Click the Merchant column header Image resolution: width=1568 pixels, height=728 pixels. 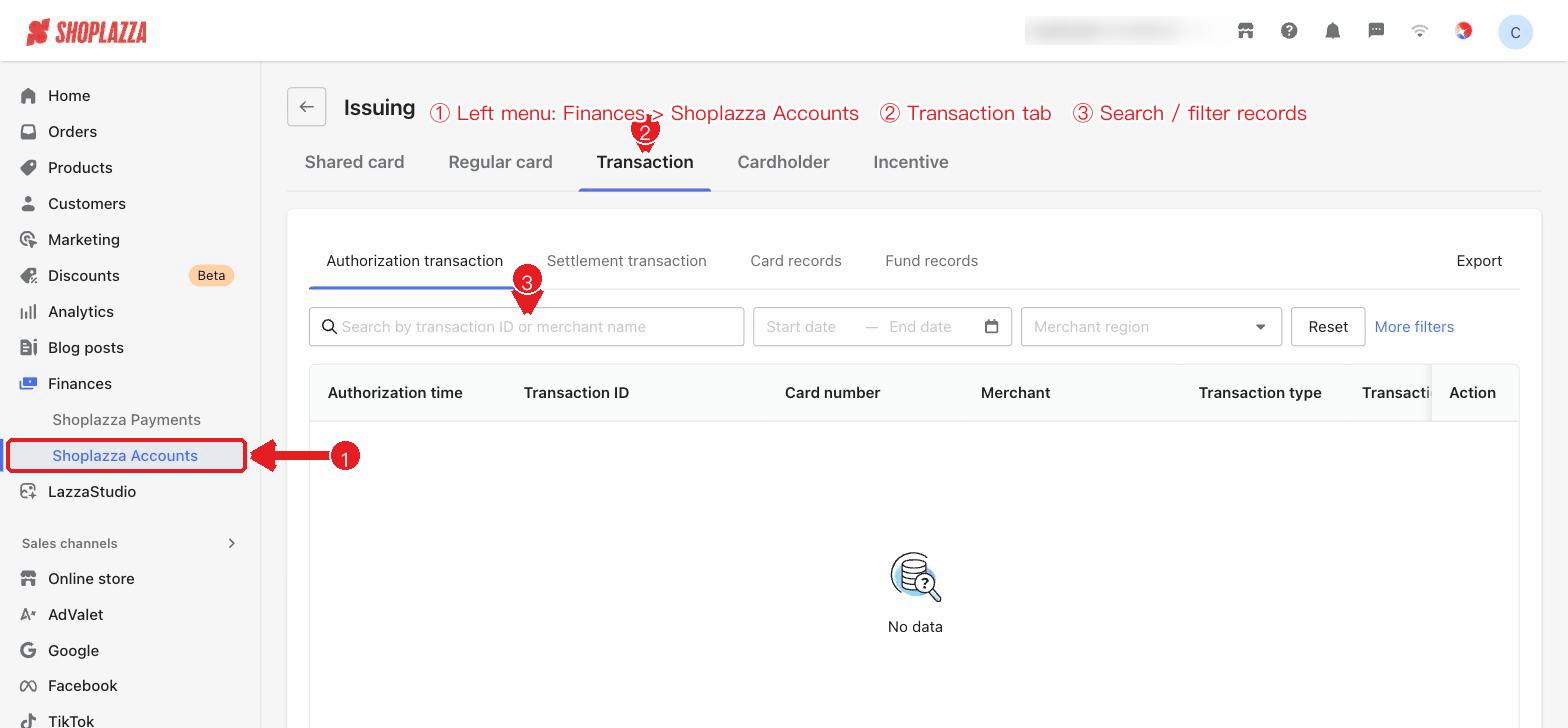tap(1015, 393)
